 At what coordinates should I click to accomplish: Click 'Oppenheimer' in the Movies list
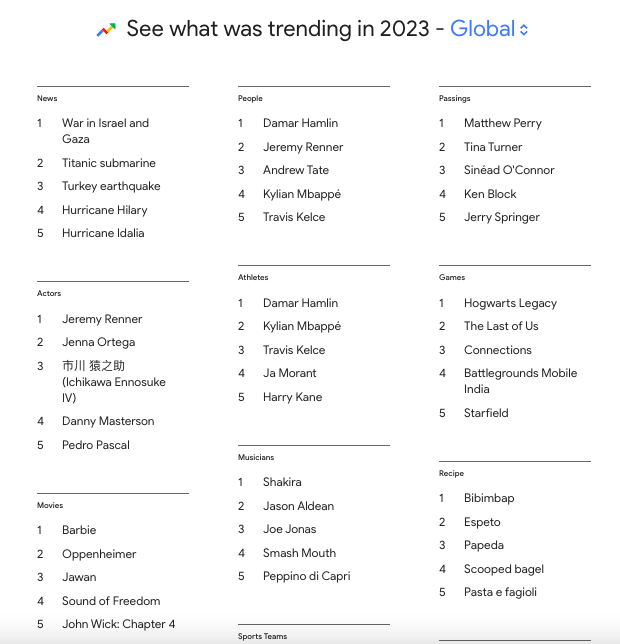[x=99, y=554]
